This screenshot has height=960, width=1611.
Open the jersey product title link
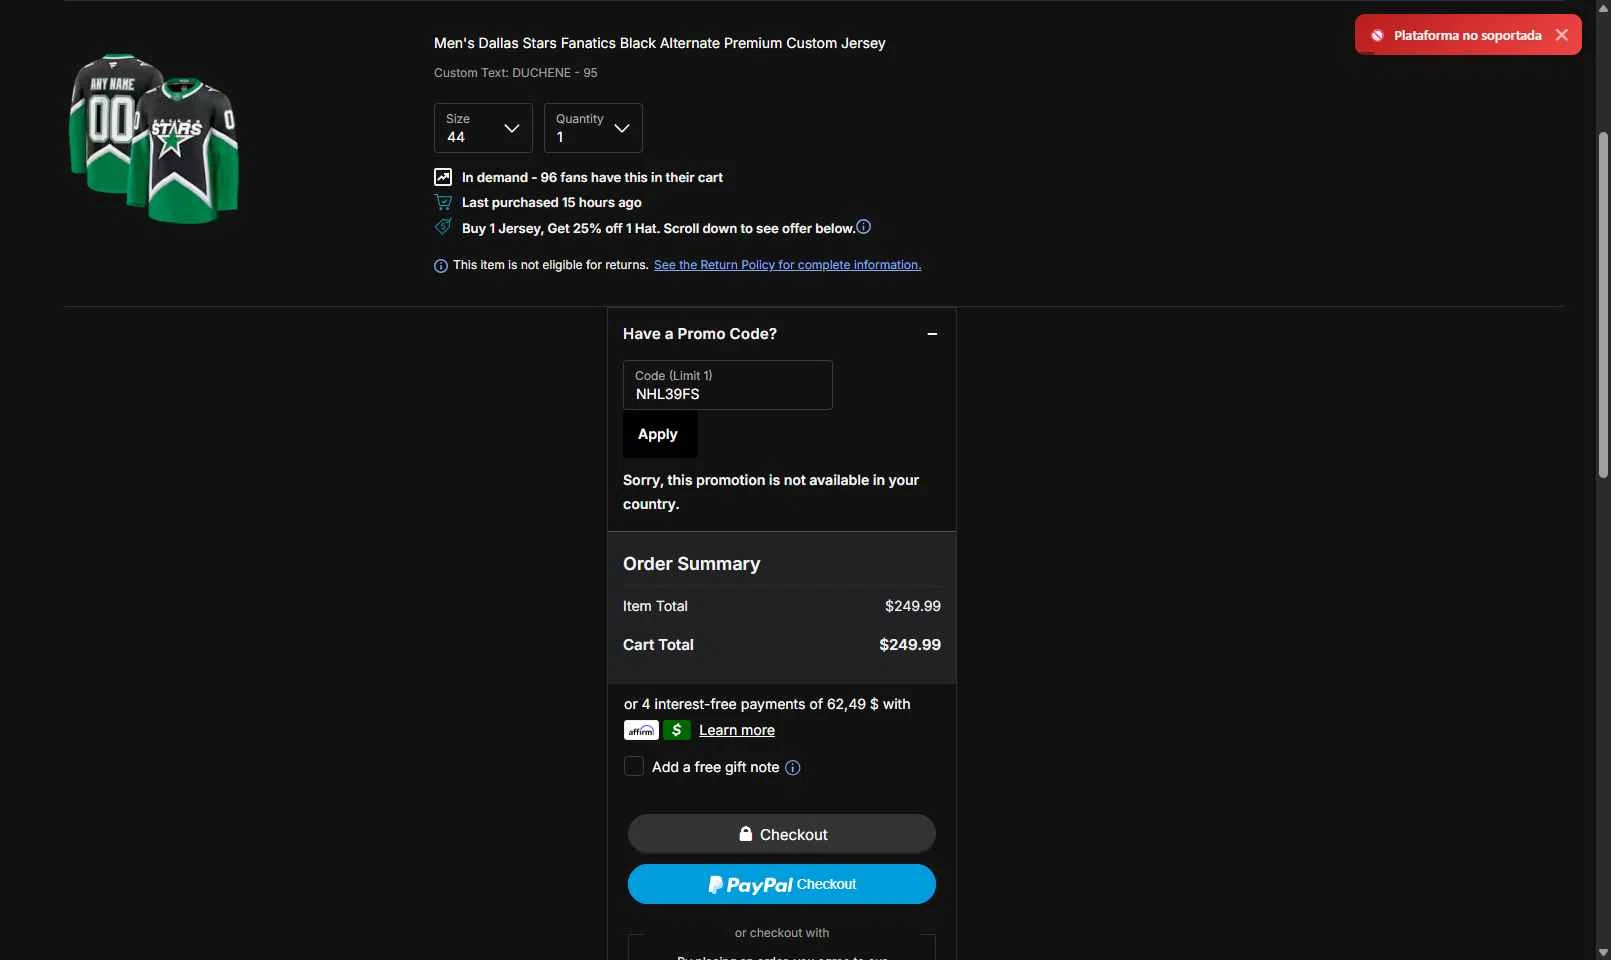click(x=660, y=43)
